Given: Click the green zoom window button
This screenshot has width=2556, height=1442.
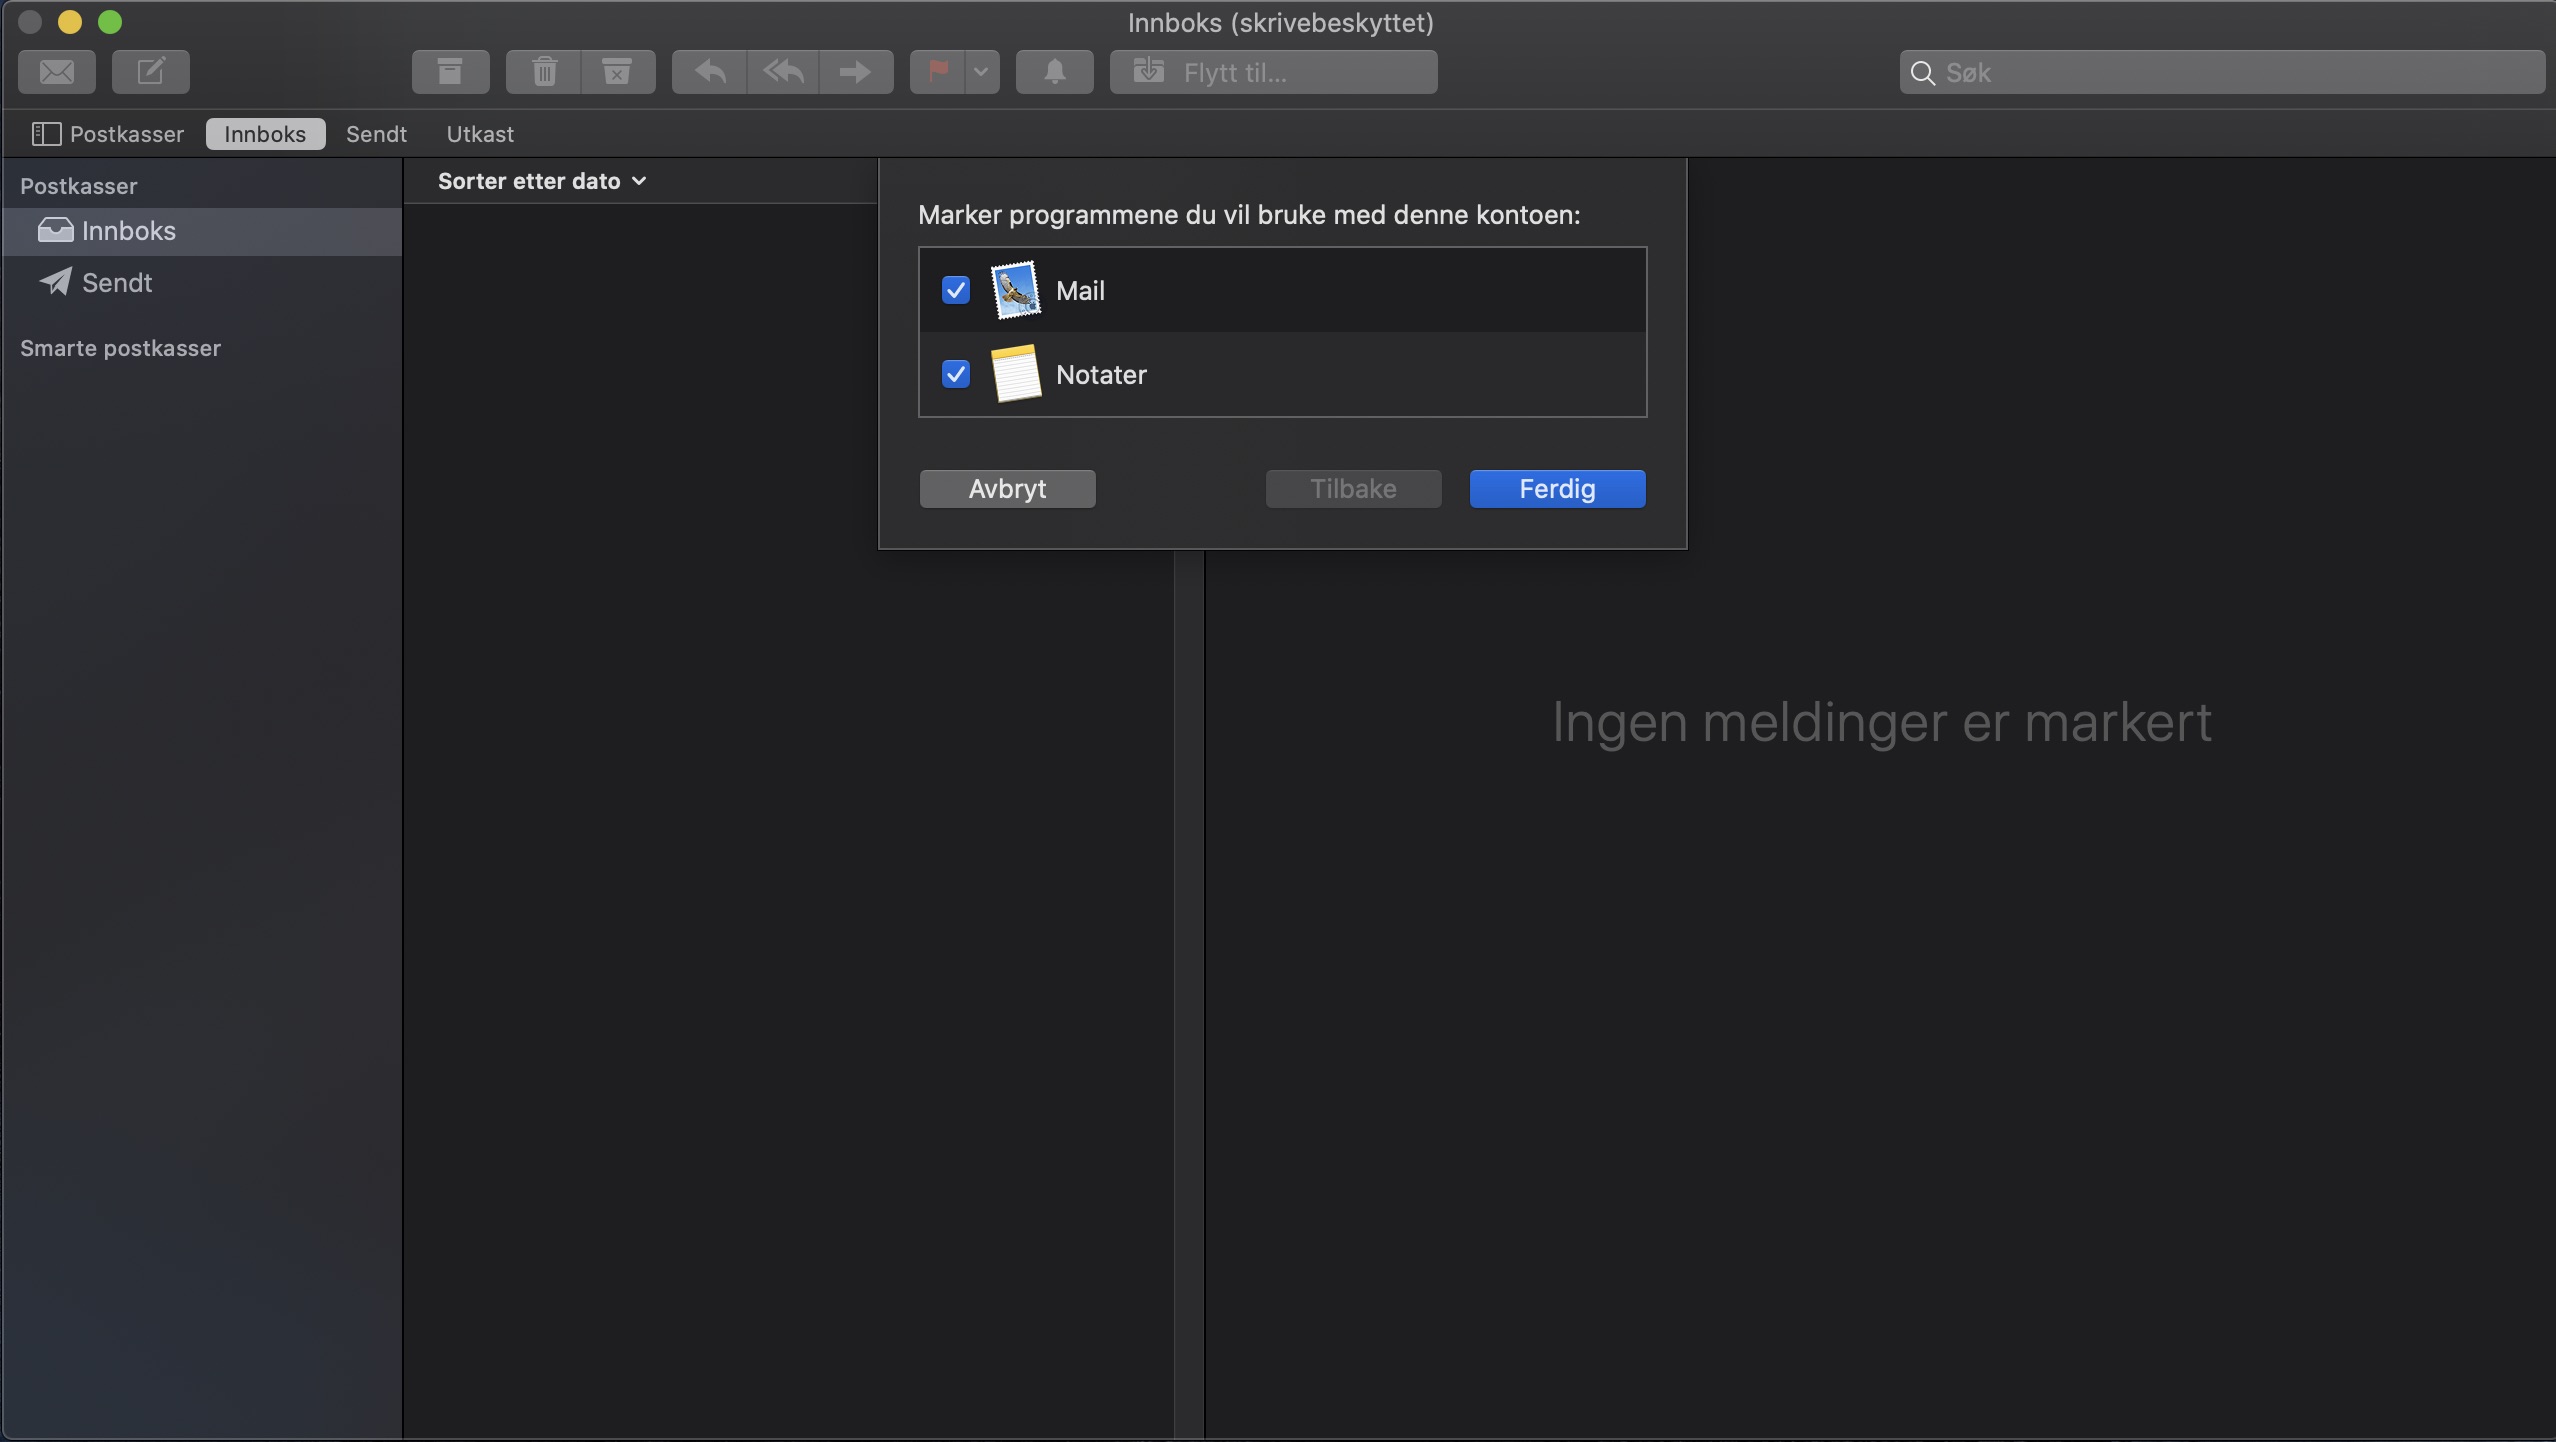Looking at the screenshot, I should click(110, 22).
